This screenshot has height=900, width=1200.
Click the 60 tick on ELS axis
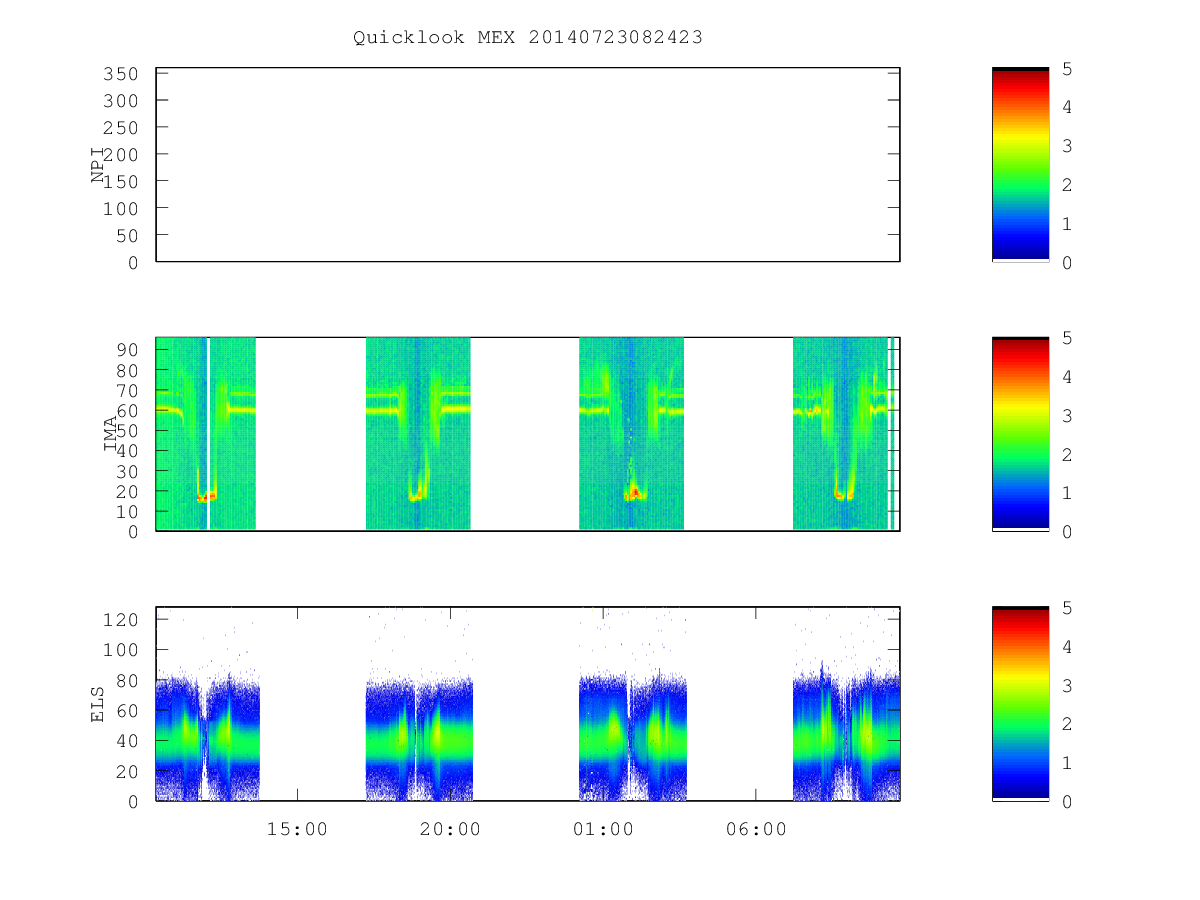click(127, 711)
